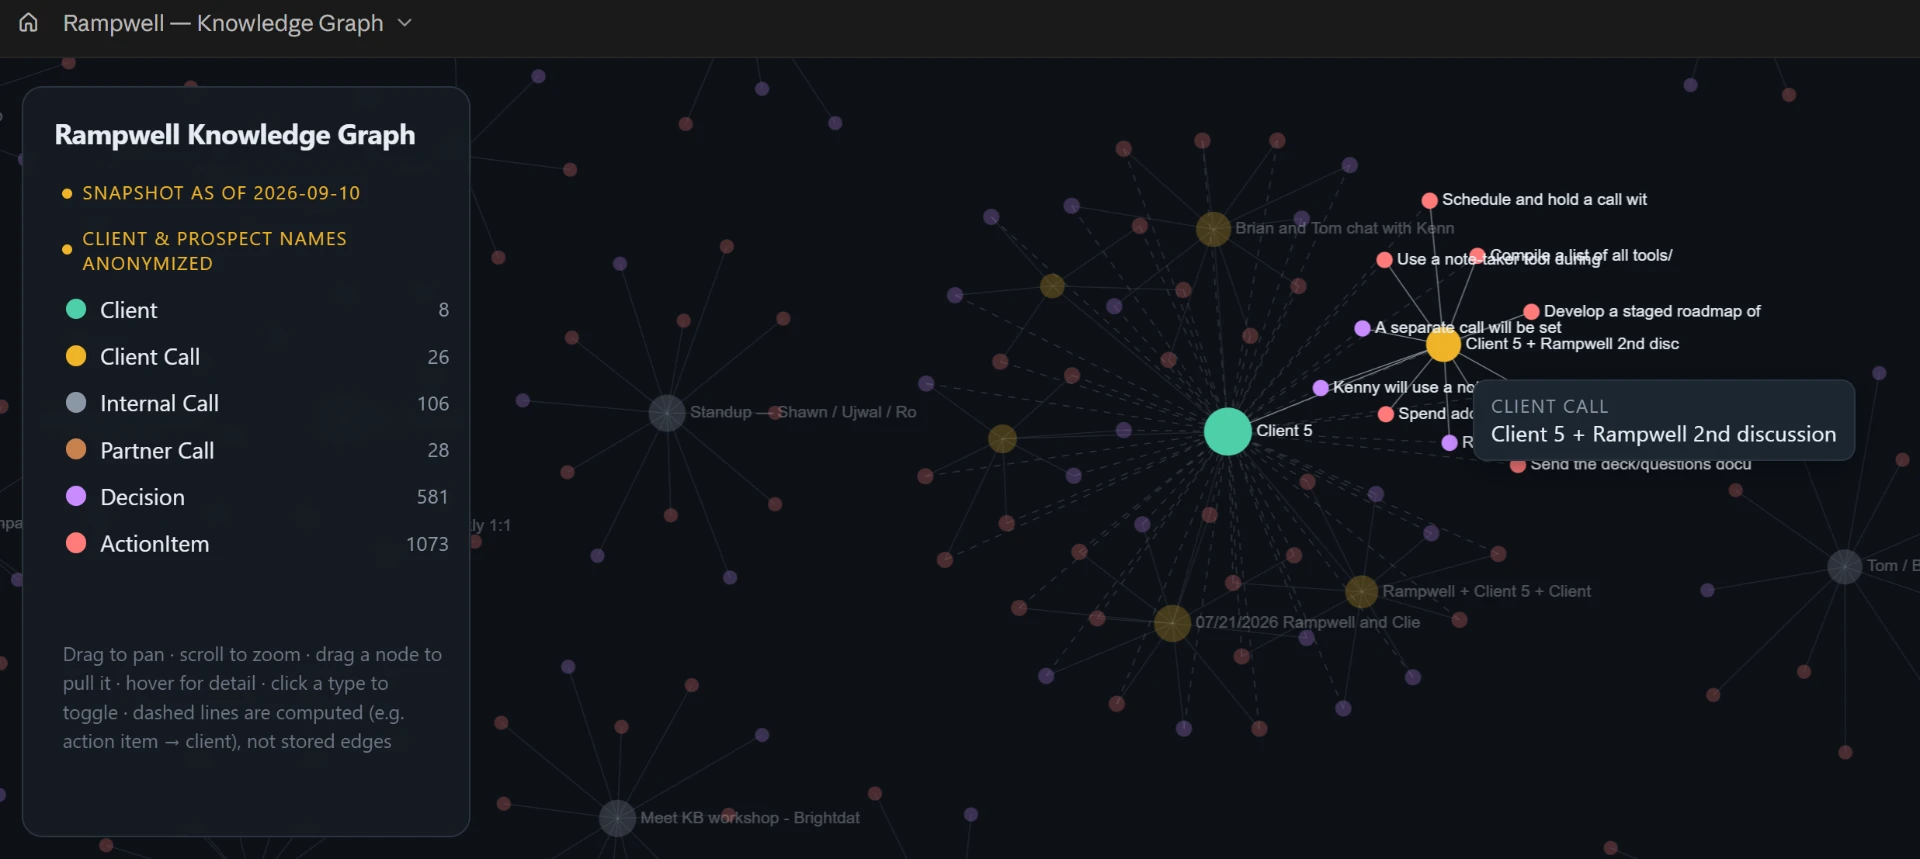Select the Compile a list of all tools node
Screen dimensions: 1920x859
pyautogui.click(x=1477, y=255)
